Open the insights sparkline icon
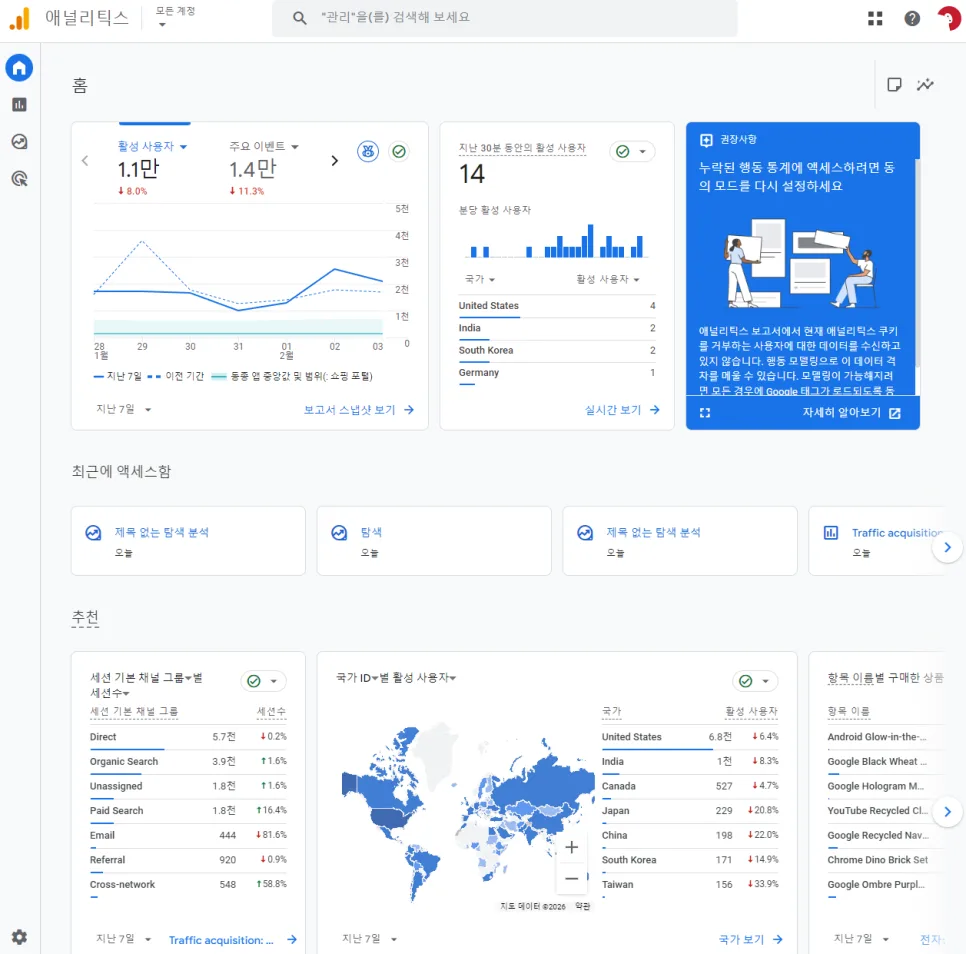 (925, 84)
